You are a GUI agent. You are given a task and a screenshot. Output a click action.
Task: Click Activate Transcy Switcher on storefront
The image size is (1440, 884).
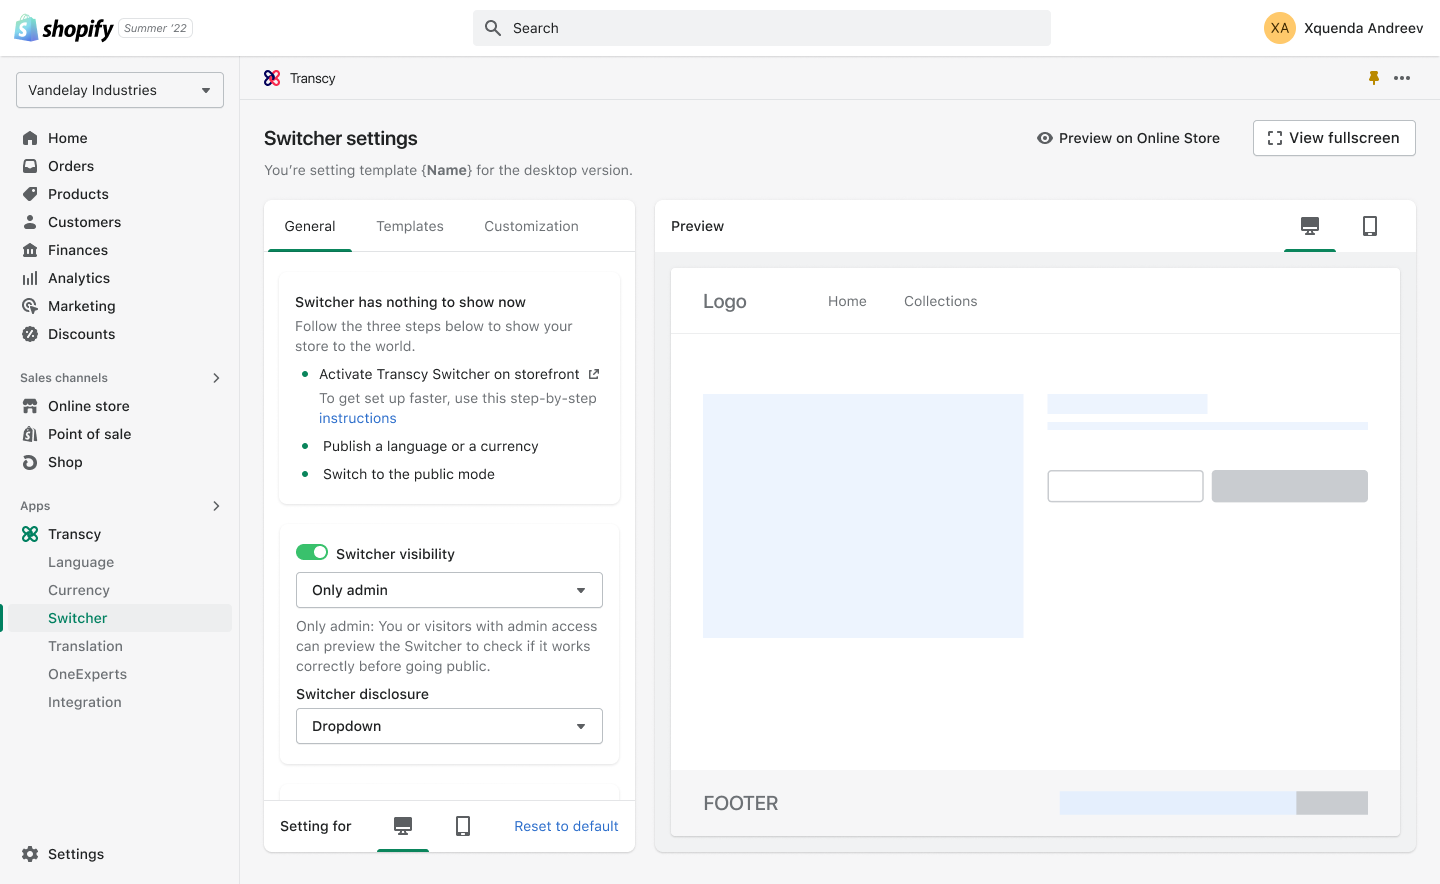(449, 374)
